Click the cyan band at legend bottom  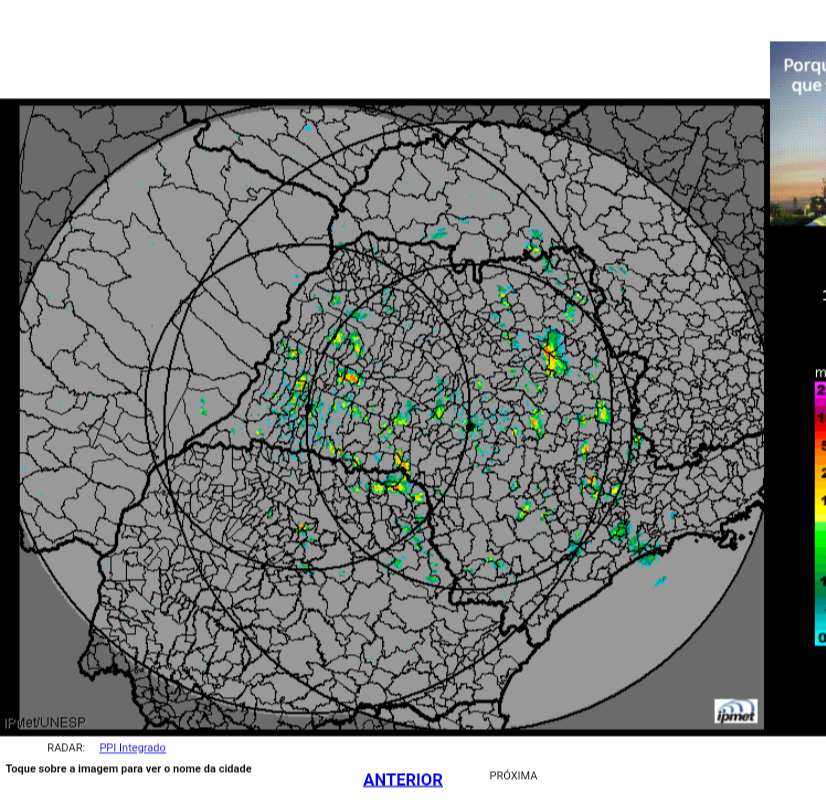coord(820,630)
